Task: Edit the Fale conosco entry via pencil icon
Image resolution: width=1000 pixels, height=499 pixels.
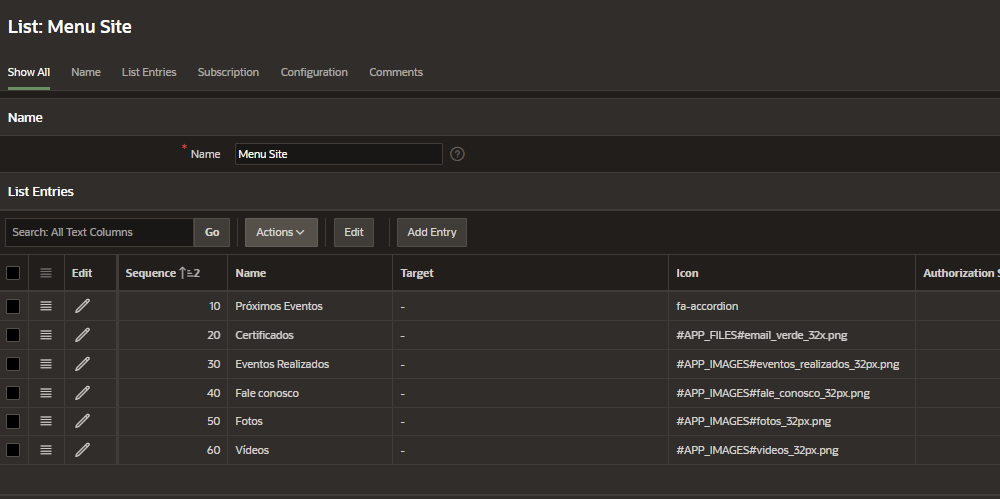Action: pos(82,393)
